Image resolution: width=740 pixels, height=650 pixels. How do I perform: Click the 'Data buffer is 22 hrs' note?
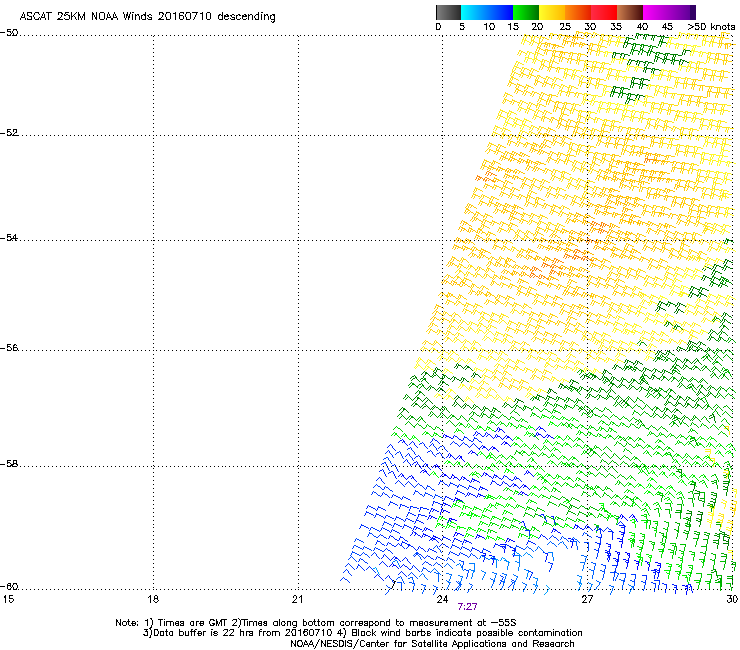click(362, 633)
